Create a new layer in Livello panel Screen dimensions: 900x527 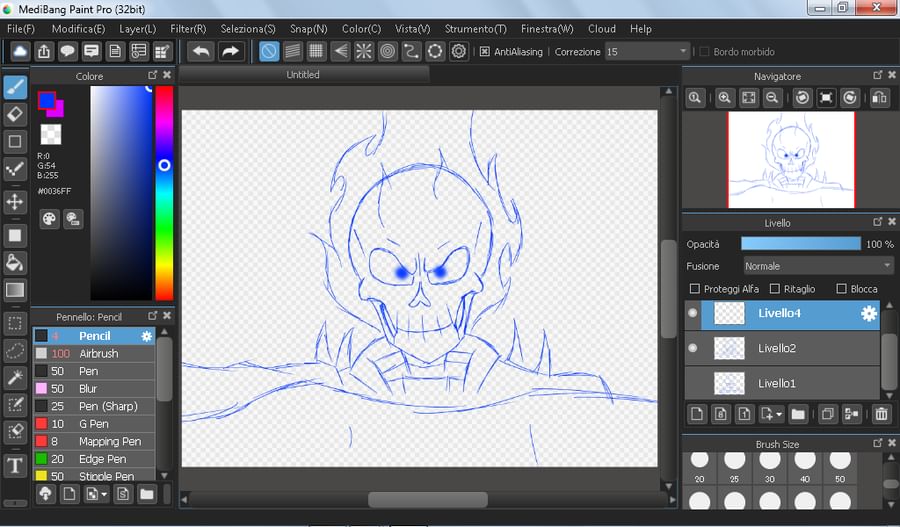pos(697,414)
